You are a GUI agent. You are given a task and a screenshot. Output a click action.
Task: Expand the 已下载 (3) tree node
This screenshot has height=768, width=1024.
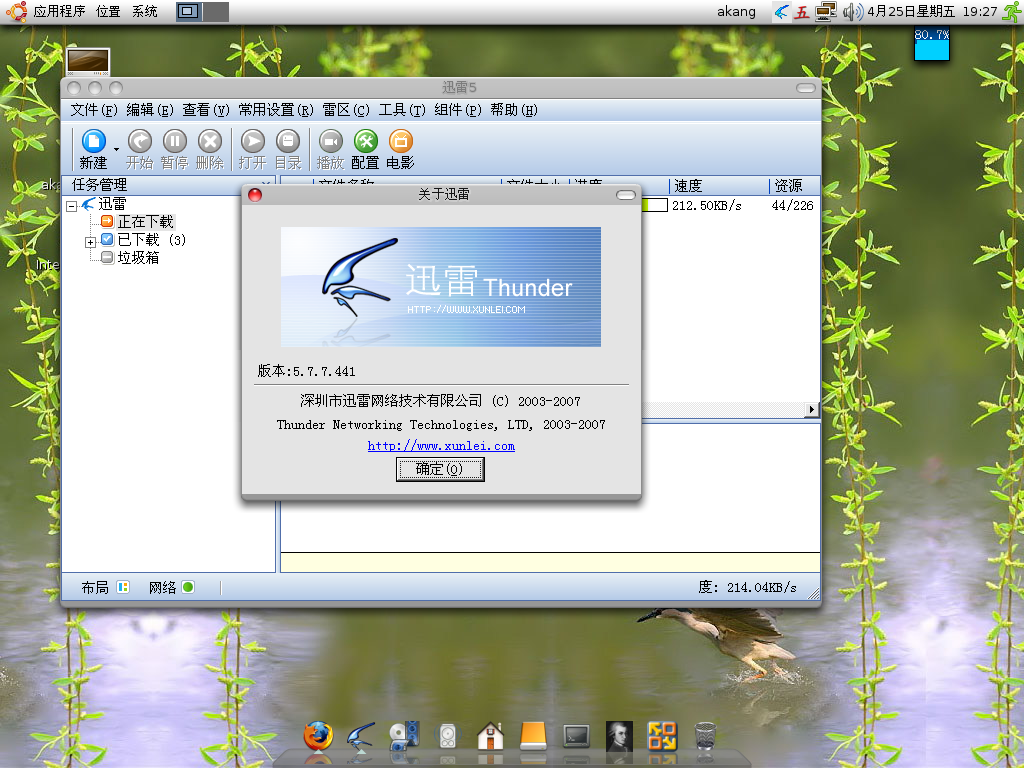tap(90, 242)
